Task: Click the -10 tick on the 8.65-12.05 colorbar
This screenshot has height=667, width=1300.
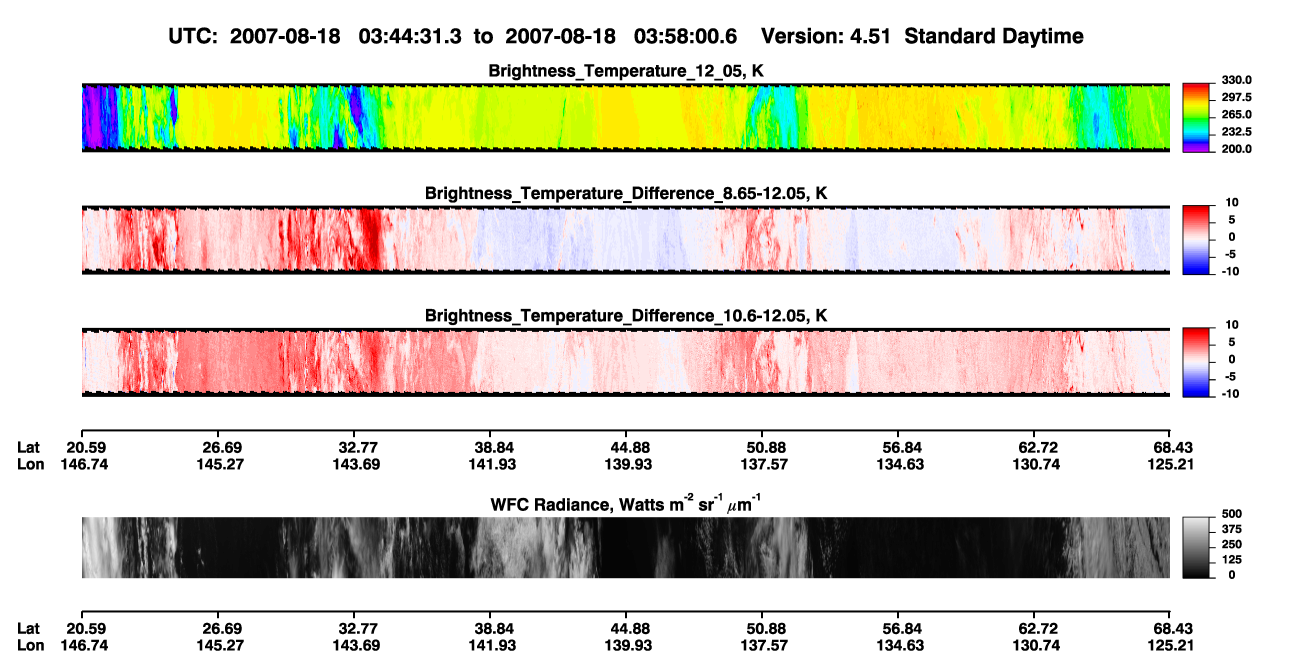Action: click(1231, 270)
